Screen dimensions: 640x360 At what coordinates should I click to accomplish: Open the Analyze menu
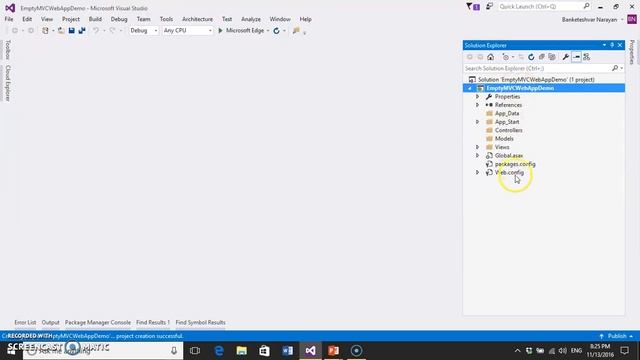(x=251, y=19)
